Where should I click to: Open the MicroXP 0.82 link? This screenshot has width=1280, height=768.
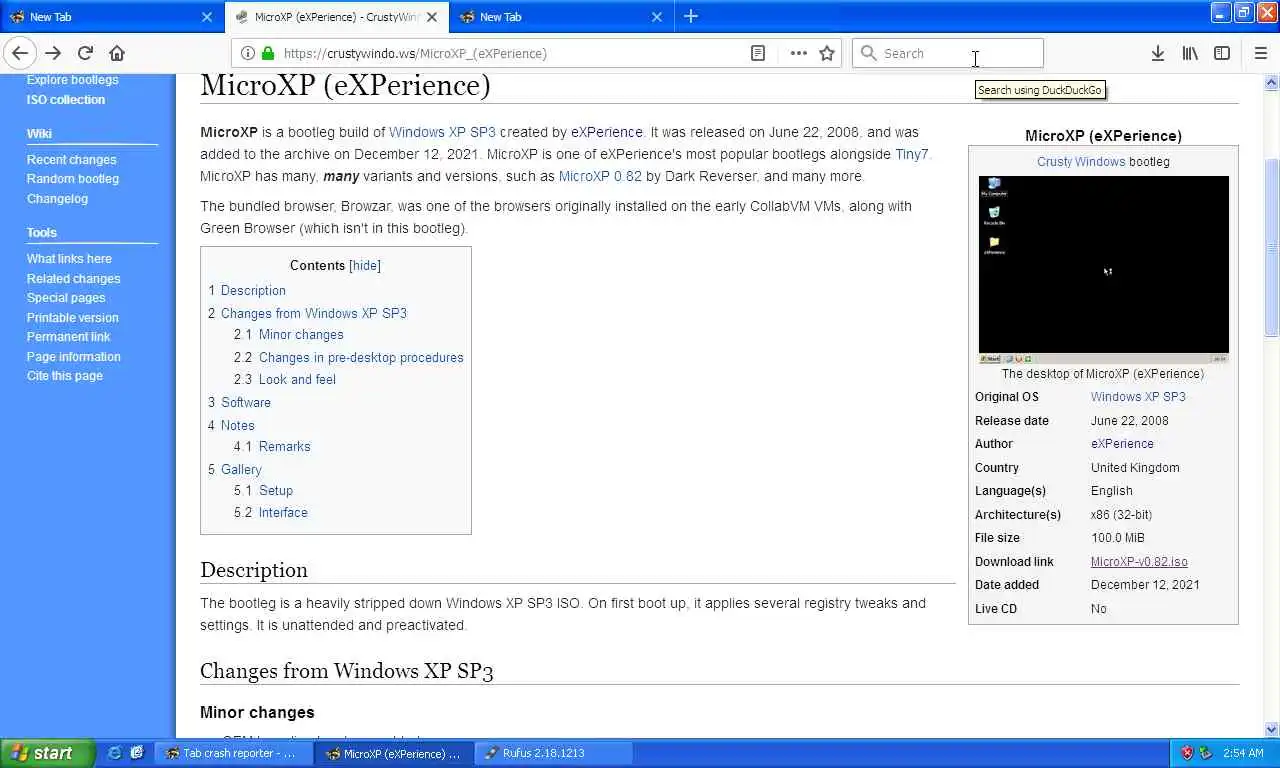click(x=600, y=176)
